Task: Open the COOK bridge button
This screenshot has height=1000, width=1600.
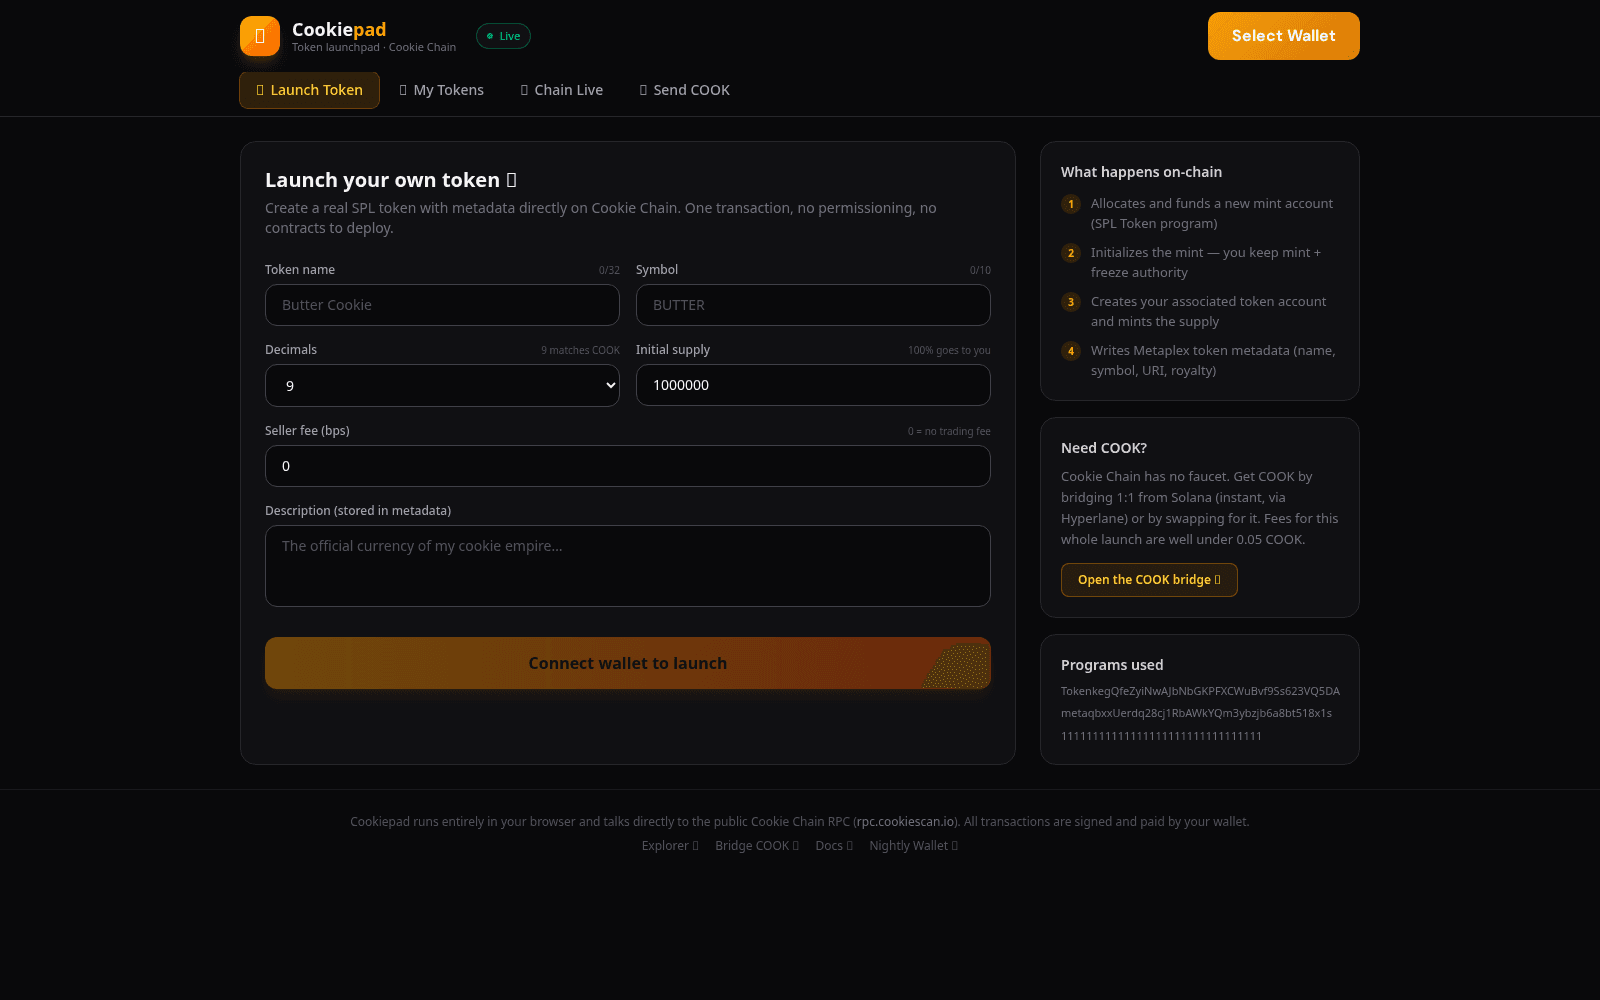Action: coord(1149,580)
